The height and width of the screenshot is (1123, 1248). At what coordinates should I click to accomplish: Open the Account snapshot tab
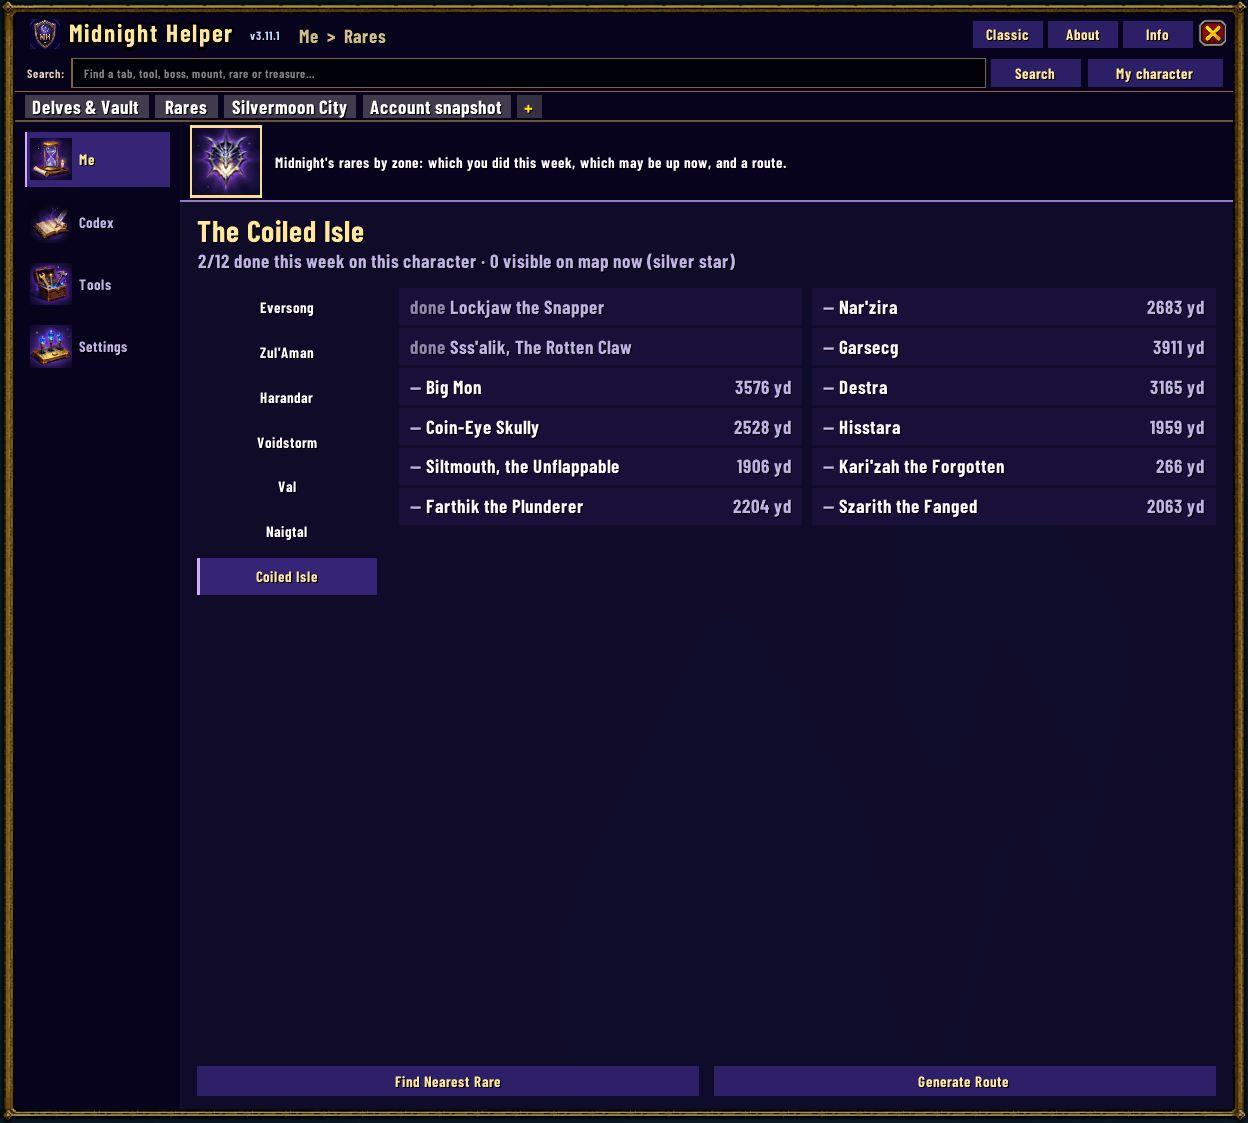pos(436,108)
